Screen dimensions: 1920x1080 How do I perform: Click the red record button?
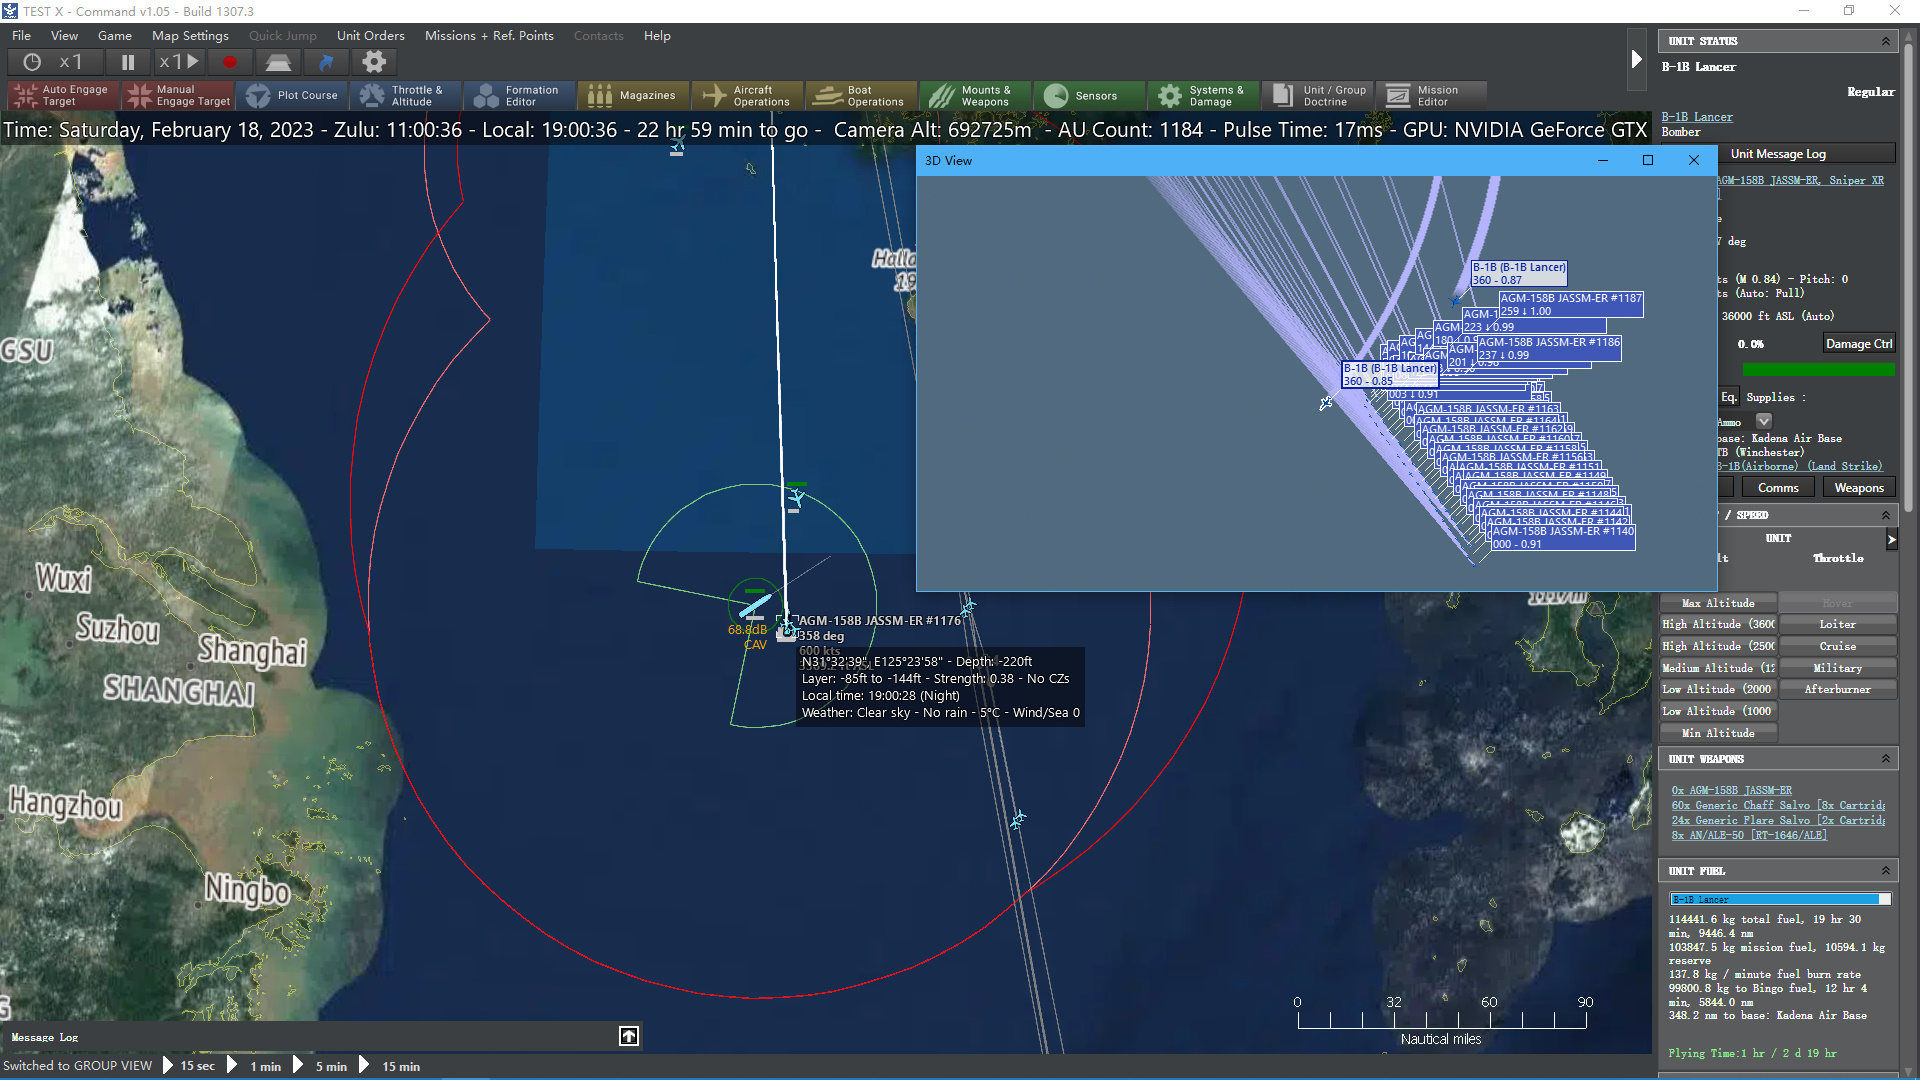coord(230,62)
